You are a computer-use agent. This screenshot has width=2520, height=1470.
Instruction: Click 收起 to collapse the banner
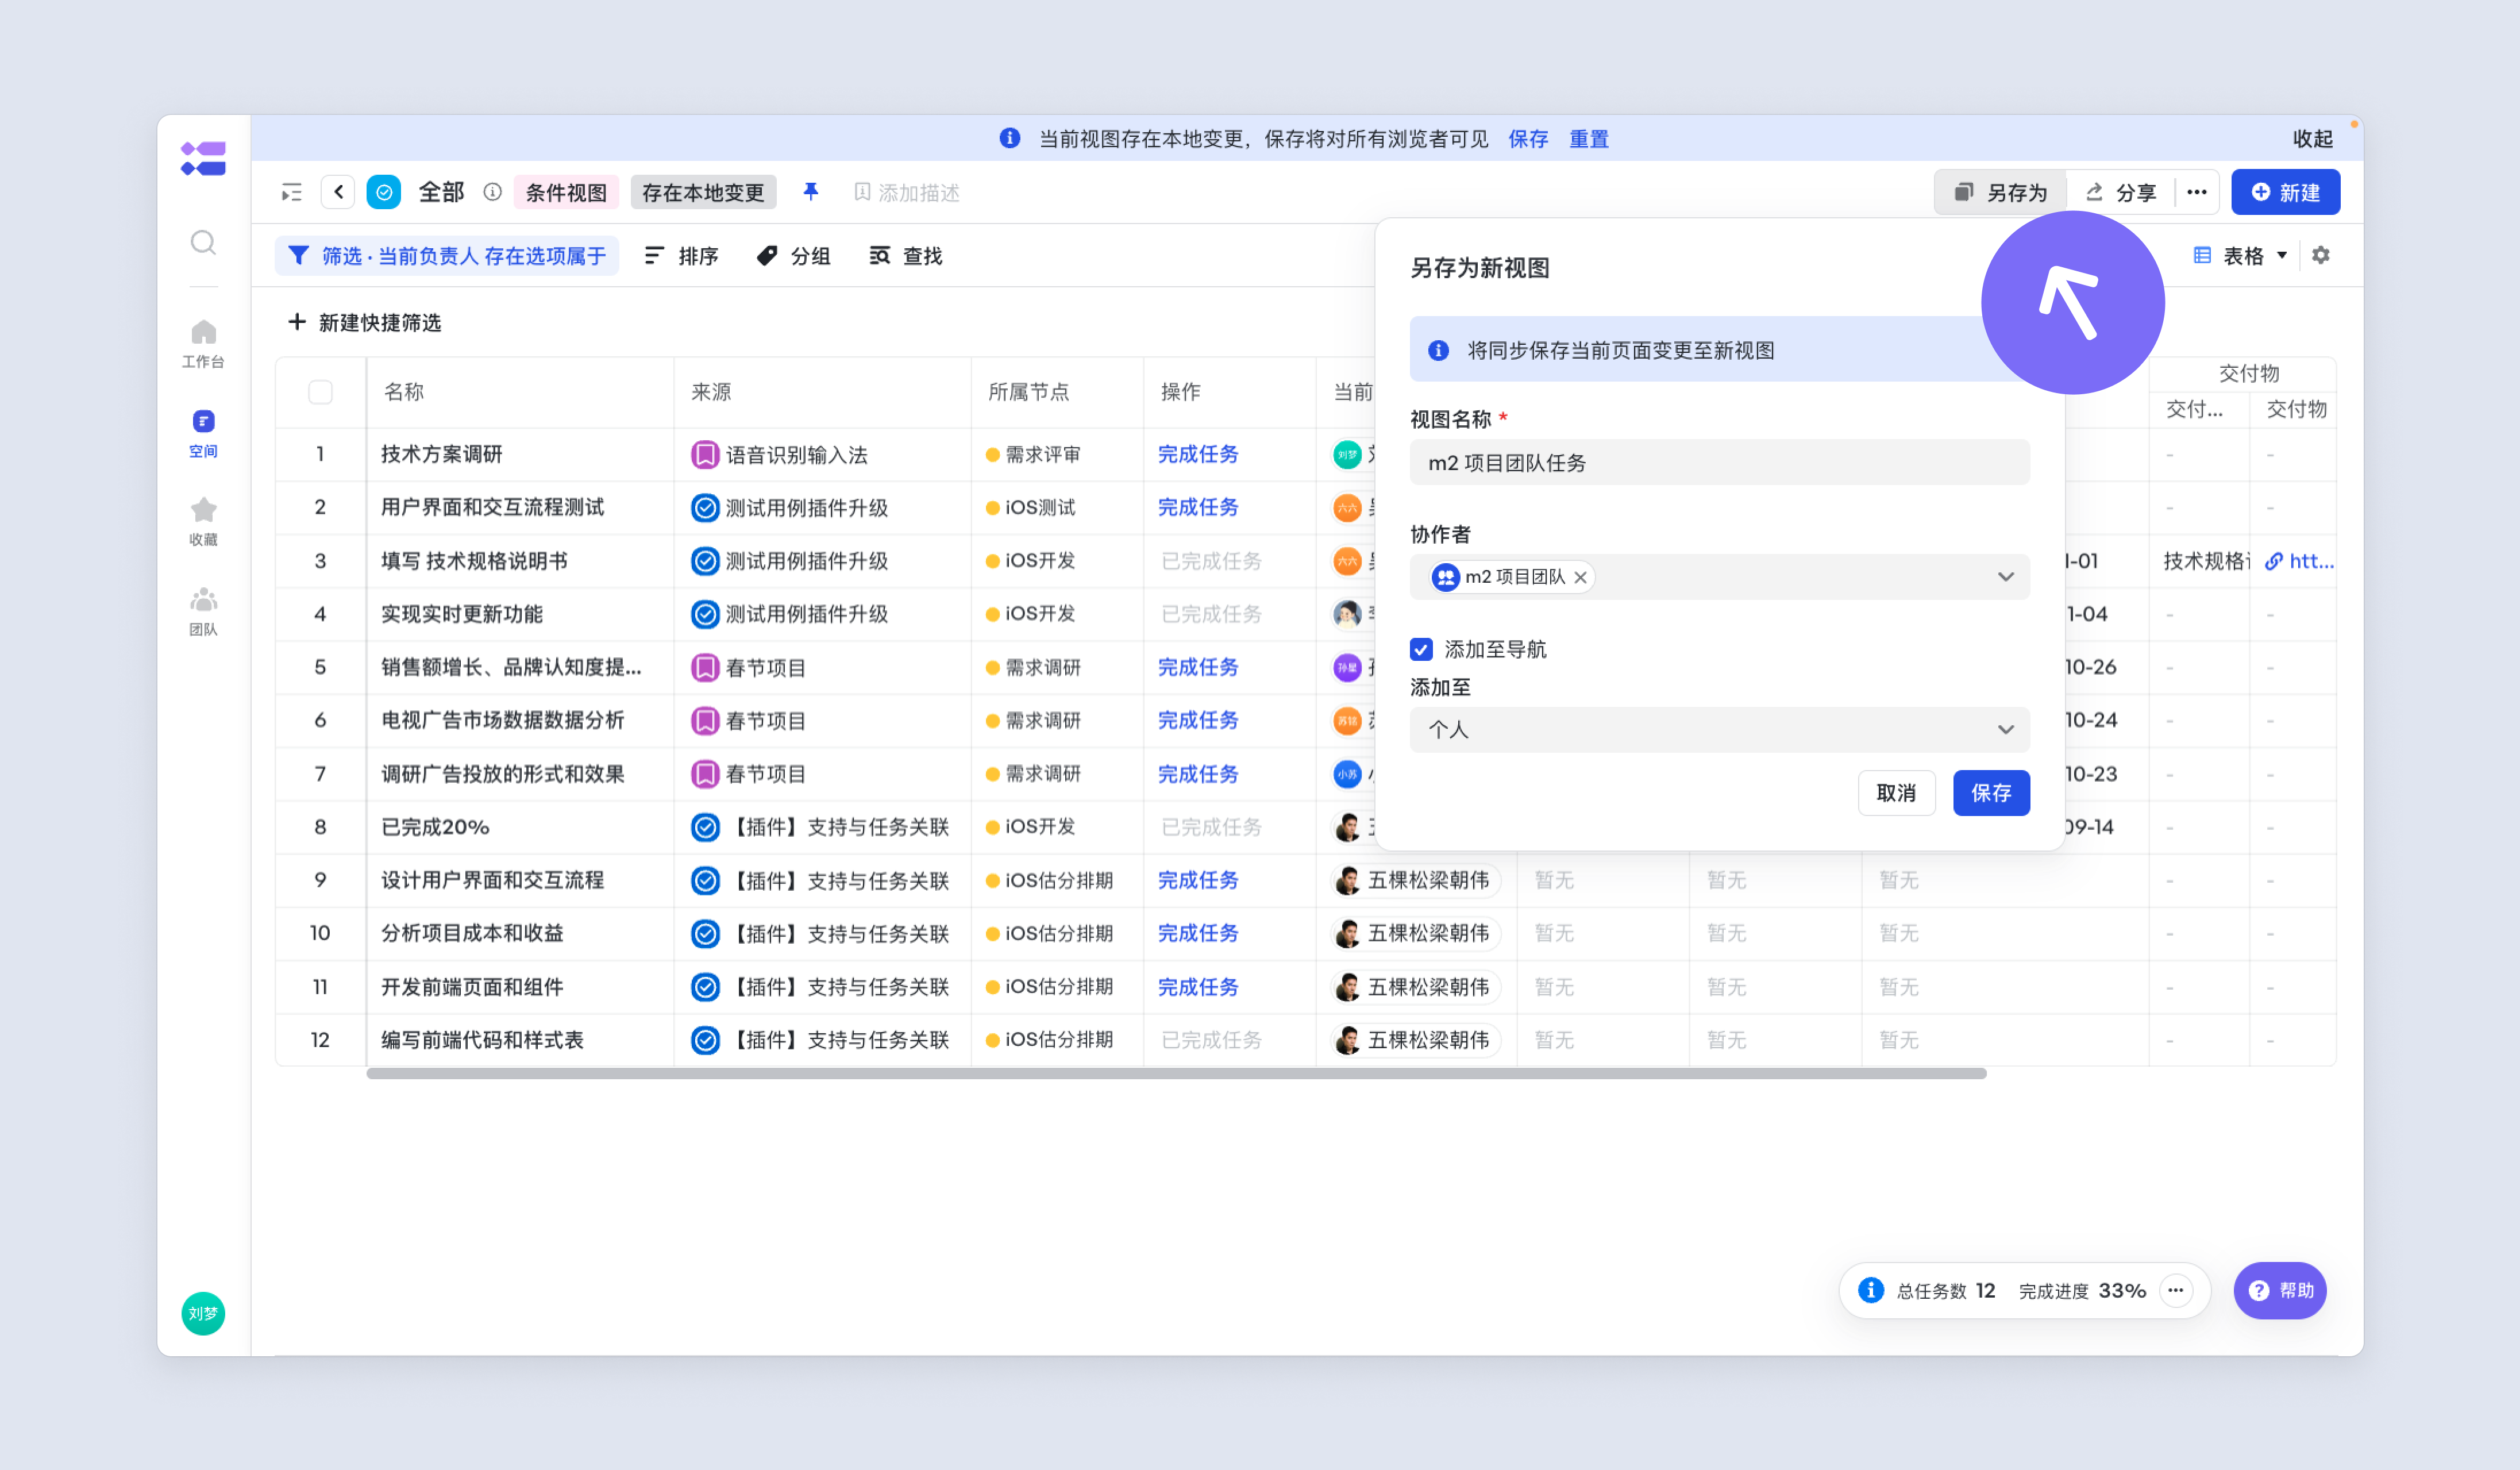[2312, 139]
